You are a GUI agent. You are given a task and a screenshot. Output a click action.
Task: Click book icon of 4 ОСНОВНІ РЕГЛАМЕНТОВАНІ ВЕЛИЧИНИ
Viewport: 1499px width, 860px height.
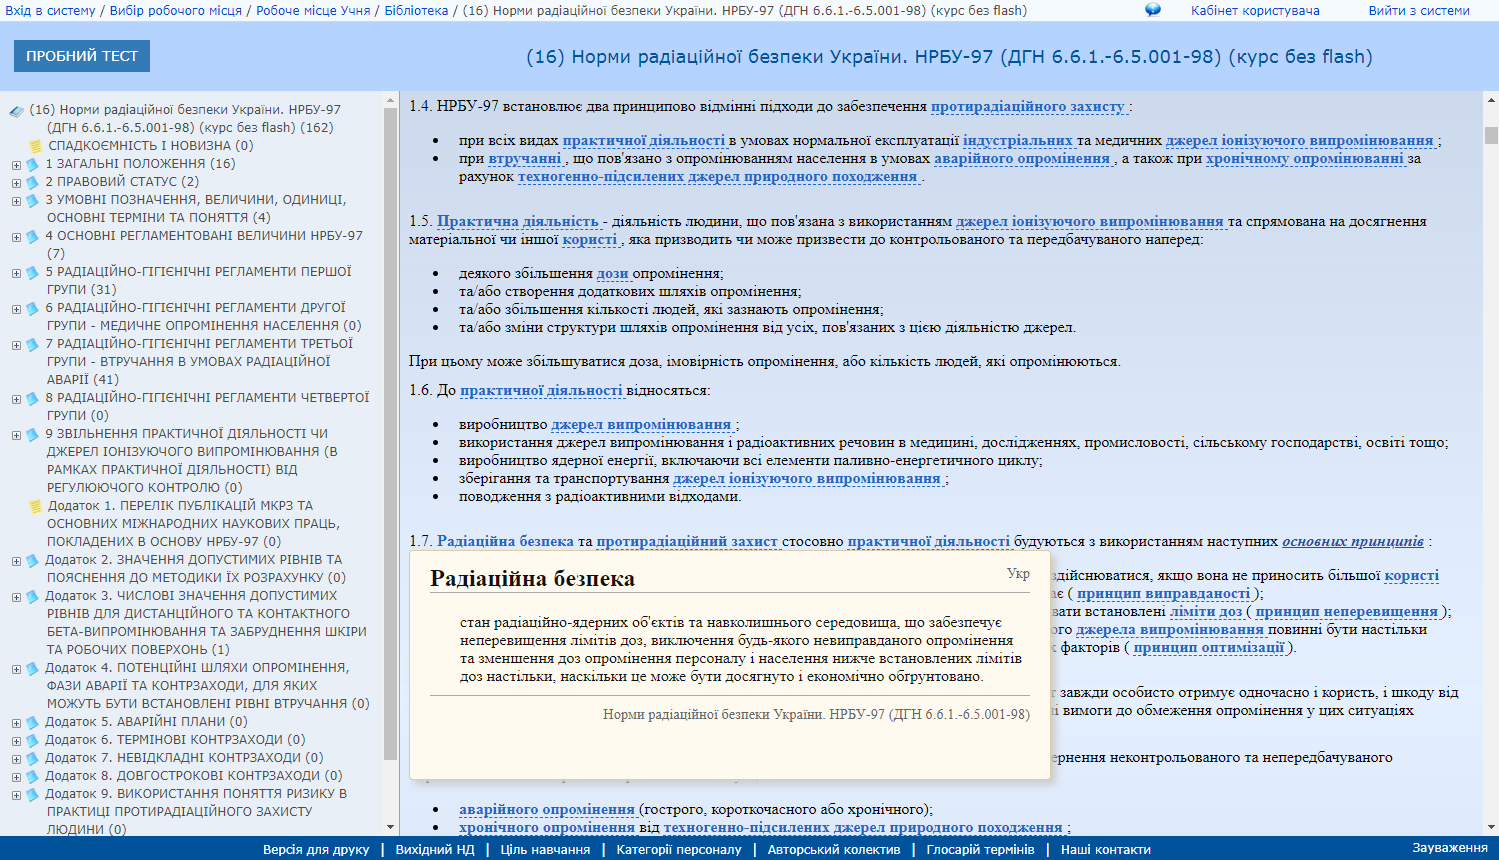[x=32, y=236]
